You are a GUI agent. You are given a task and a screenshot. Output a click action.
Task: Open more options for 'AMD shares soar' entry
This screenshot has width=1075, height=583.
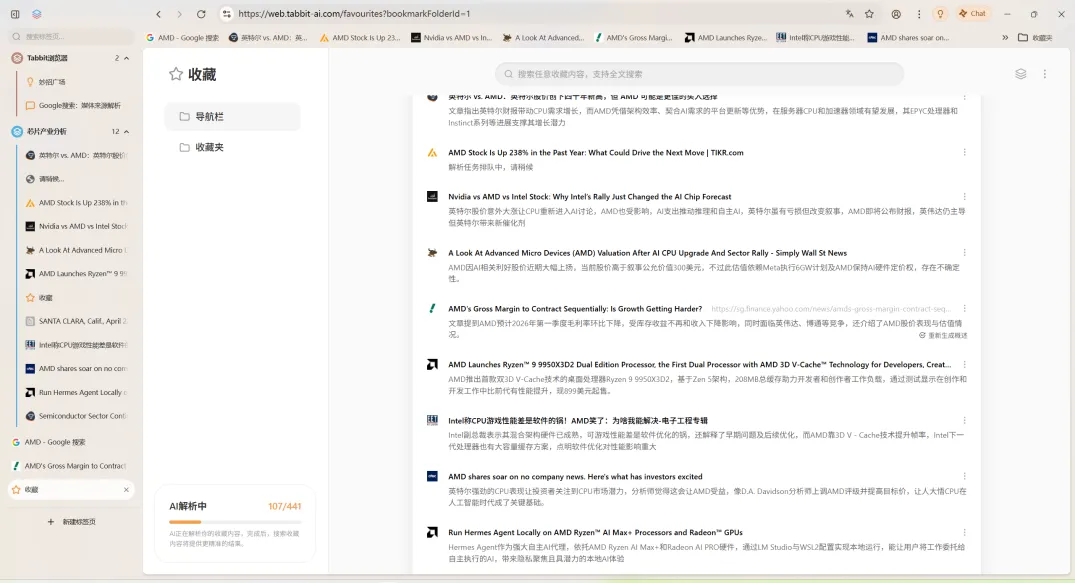click(965, 476)
